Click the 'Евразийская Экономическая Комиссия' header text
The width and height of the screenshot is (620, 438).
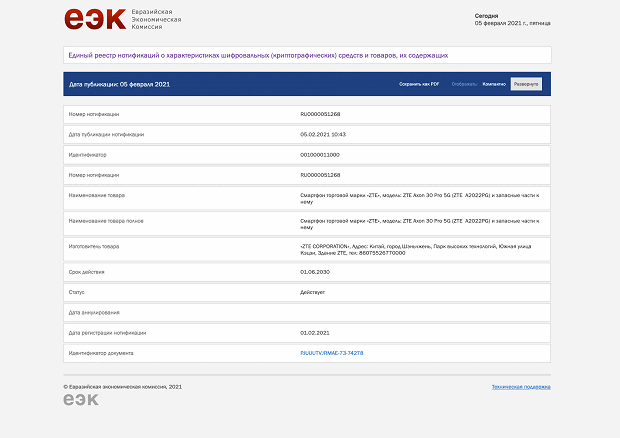pos(156,19)
